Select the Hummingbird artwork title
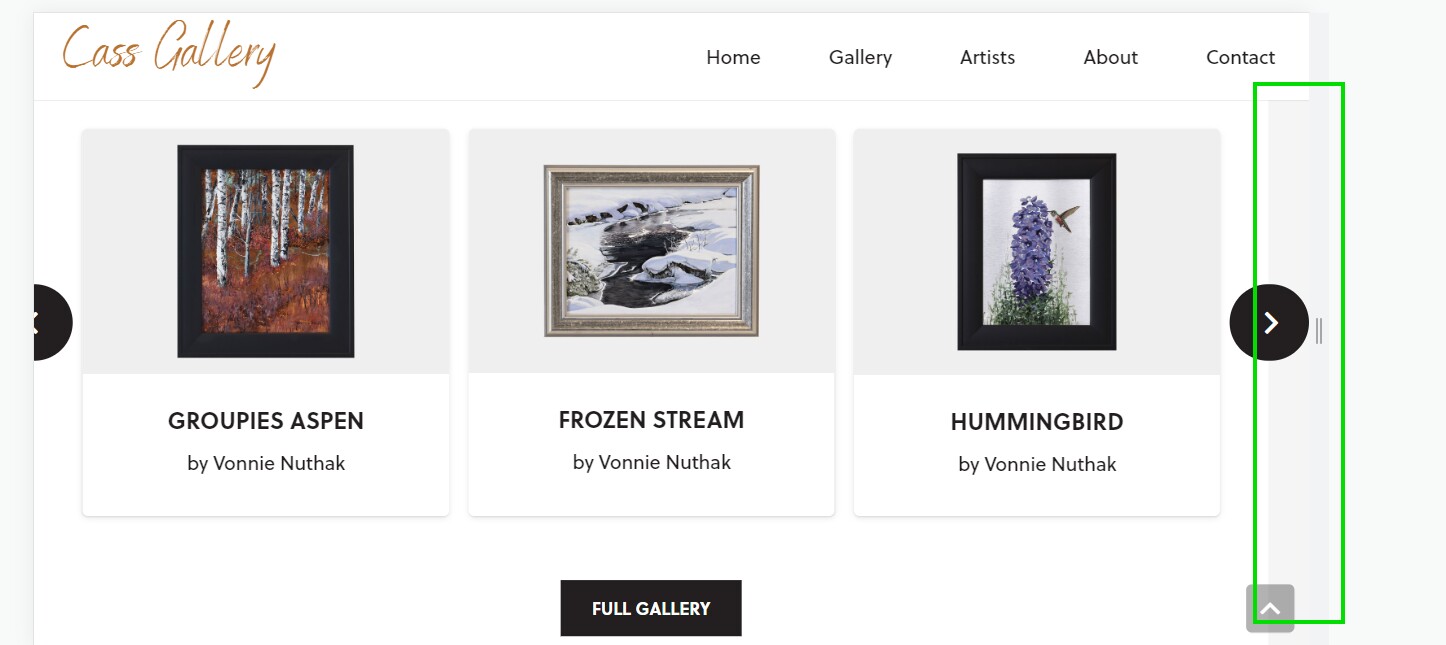Image resolution: width=1446 pixels, height=645 pixels. pyautogui.click(x=1036, y=421)
